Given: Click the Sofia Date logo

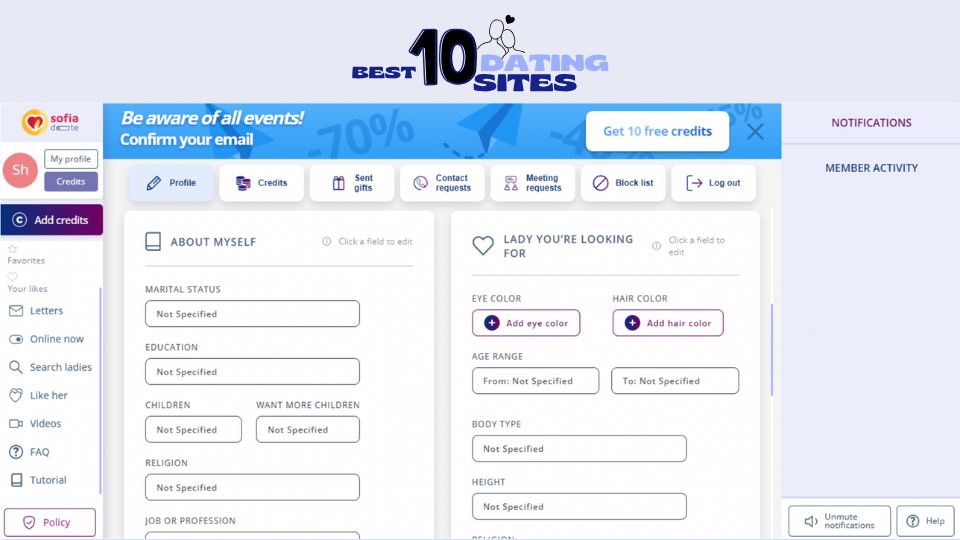Looking at the screenshot, I should tap(50, 123).
